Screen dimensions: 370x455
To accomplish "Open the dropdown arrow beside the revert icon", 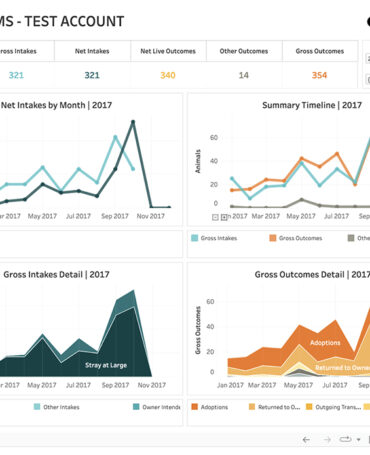I will click(358, 440).
